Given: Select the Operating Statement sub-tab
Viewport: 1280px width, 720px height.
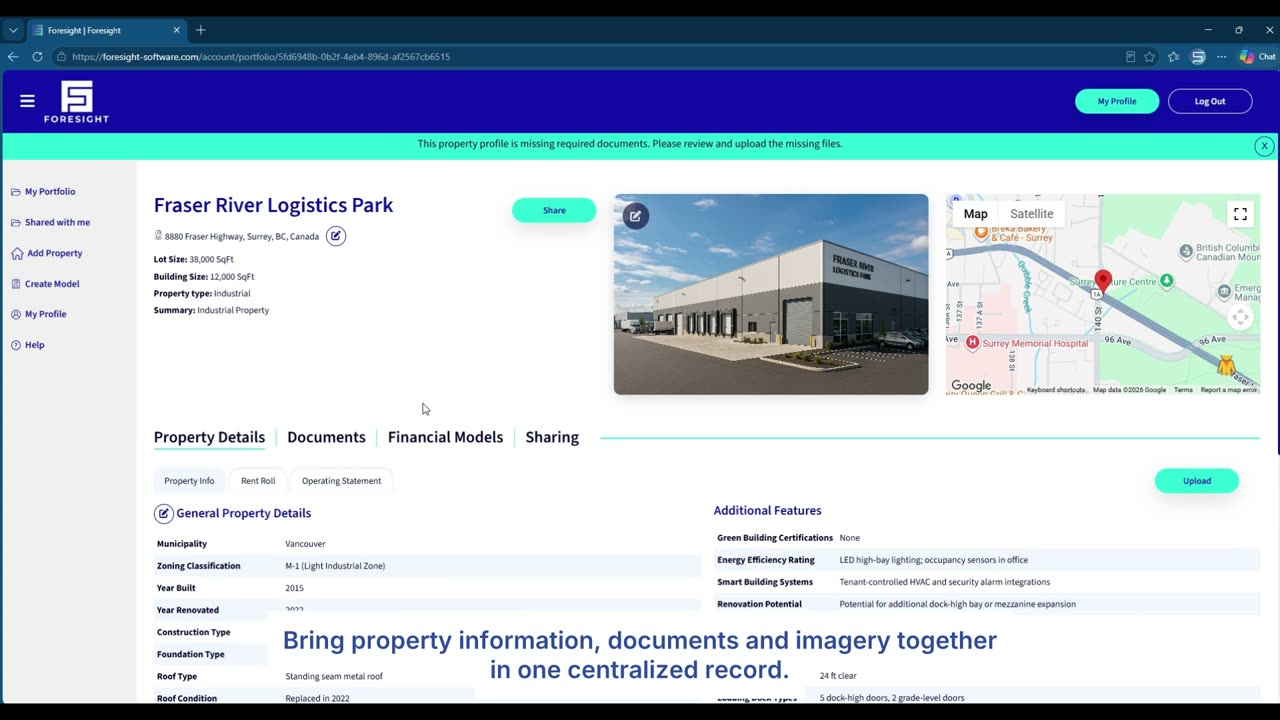Looking at the screenshot, I should tap(342, 481).
